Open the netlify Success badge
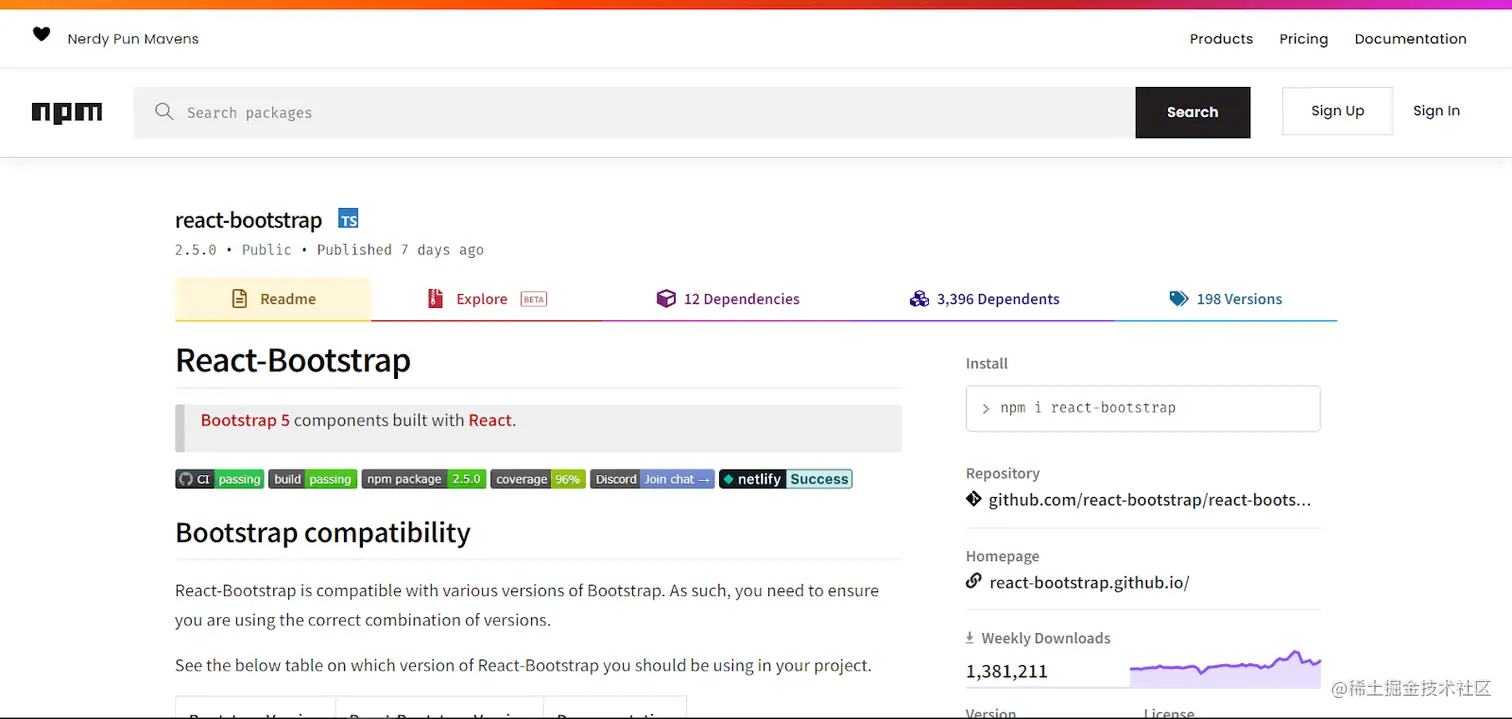 (786, 479)
